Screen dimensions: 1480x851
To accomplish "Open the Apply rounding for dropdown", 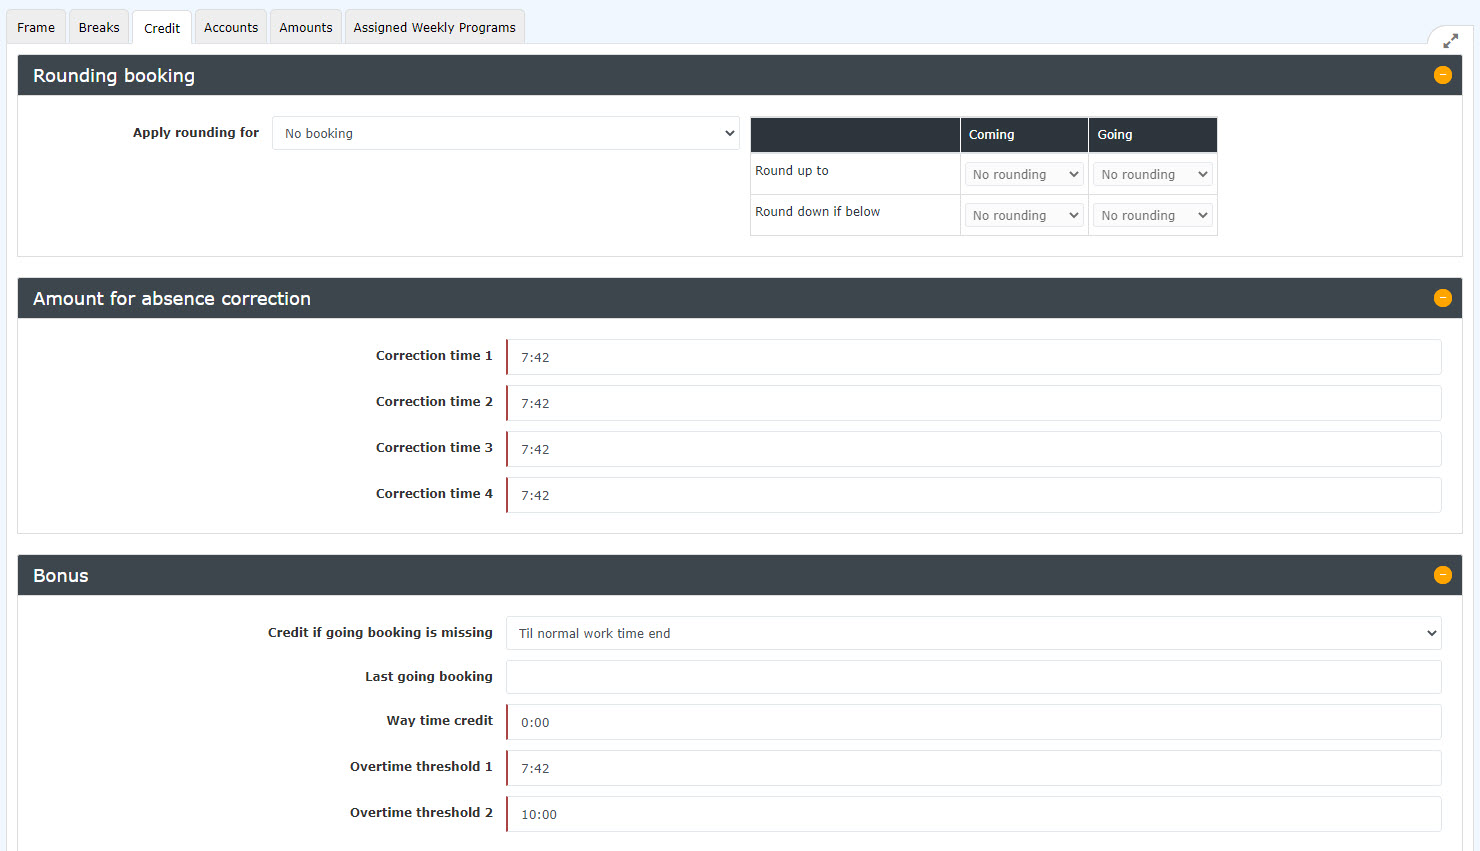I will [506, 133].
